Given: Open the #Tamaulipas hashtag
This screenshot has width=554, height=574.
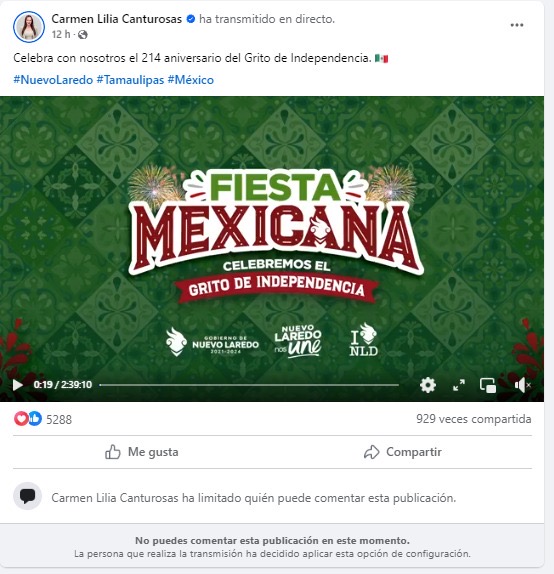Looking at the screenshot, I should click(x=130, y=80).
